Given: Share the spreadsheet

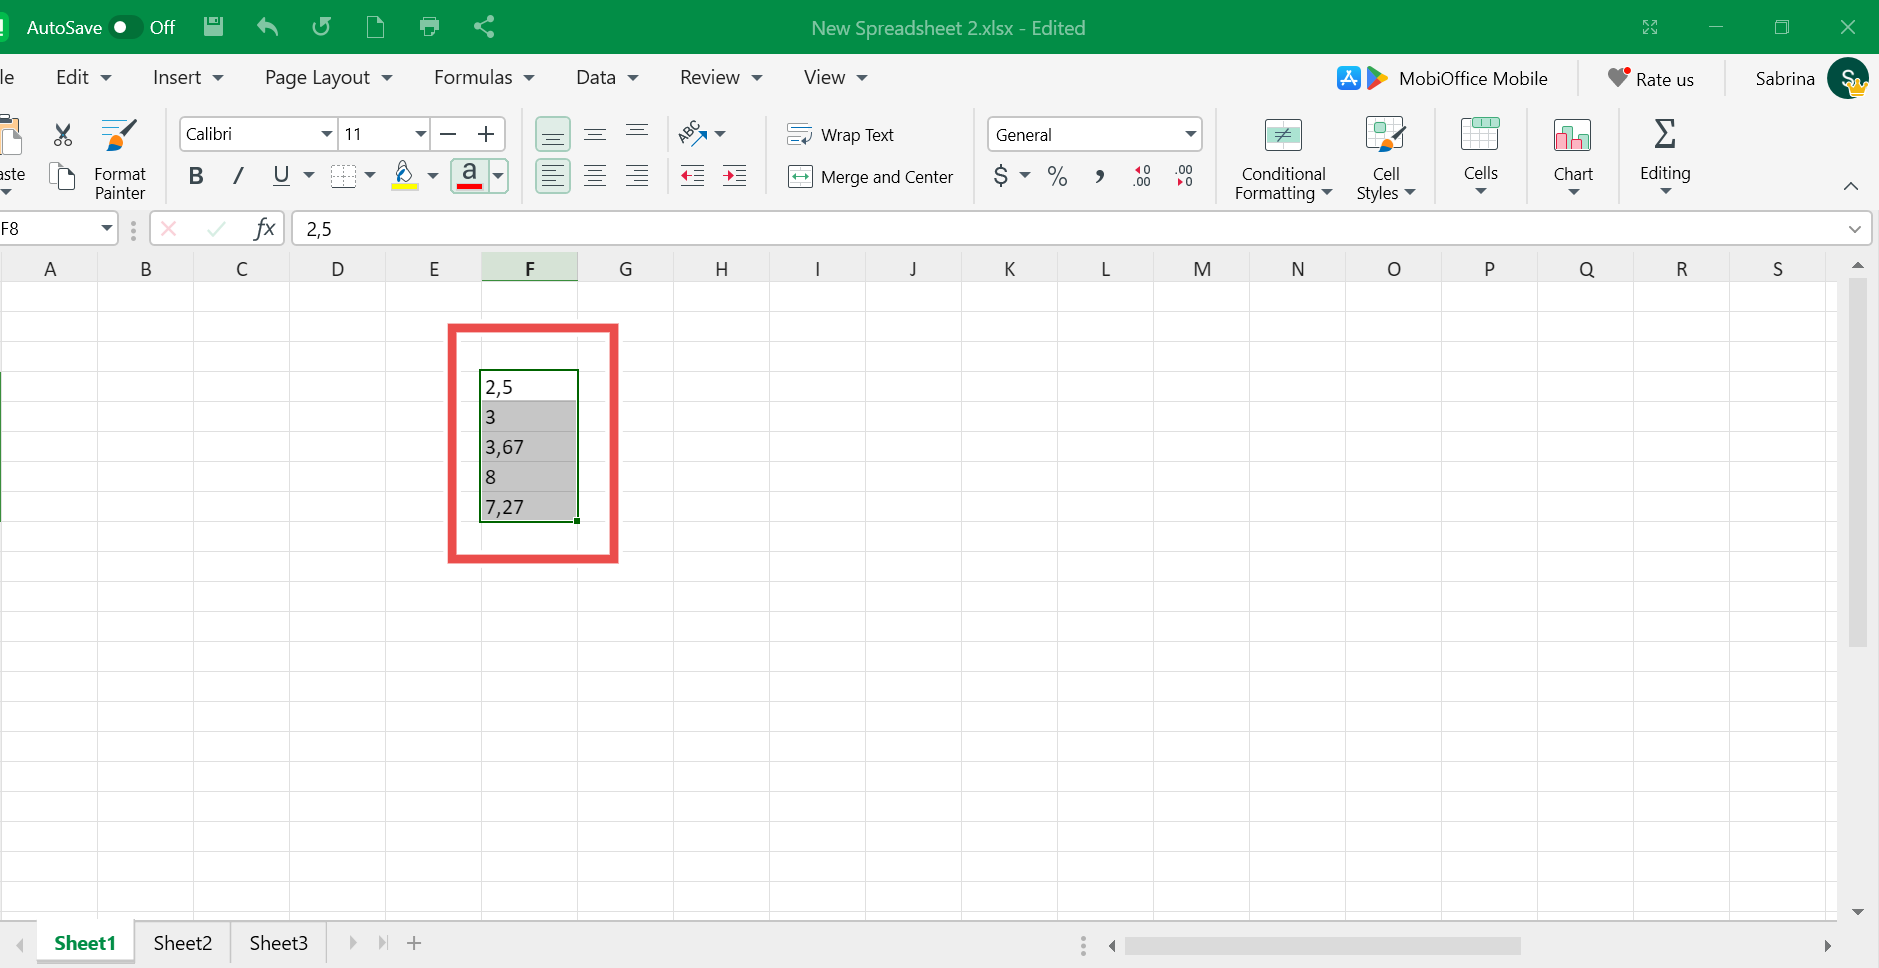Looking at the screenshot, I should point(484,27).
